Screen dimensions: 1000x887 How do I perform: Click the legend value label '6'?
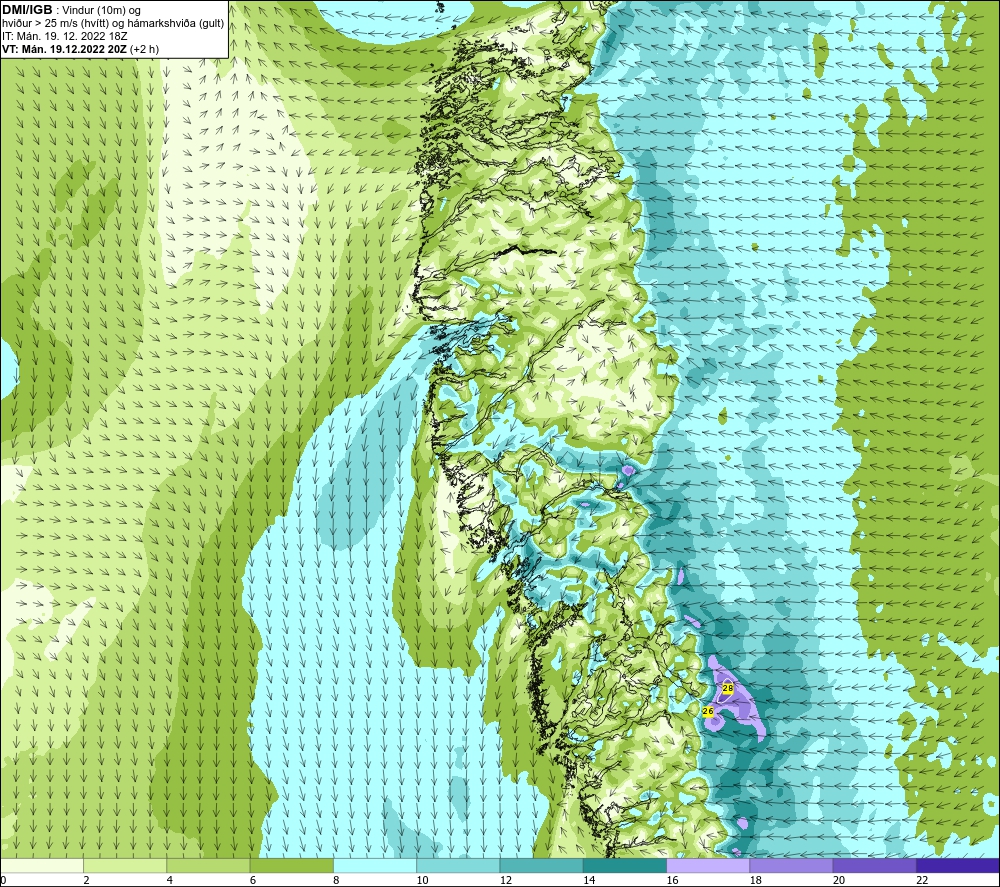(x=253, y=880)
